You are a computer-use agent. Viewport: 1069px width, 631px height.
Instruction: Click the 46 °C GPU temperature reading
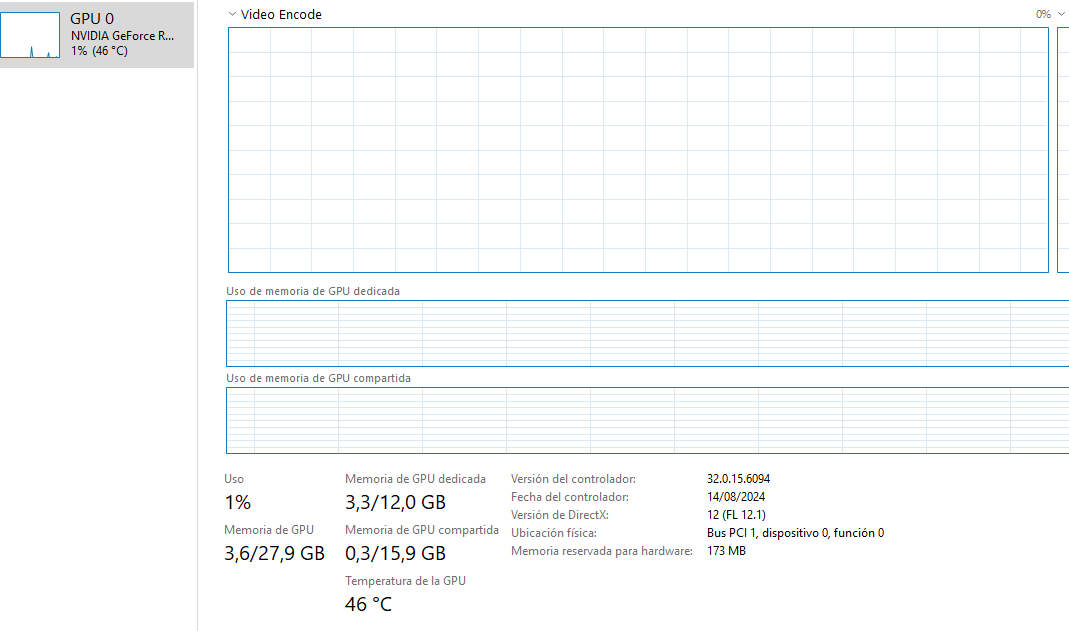pyautogui.click(x=368, y=604)
